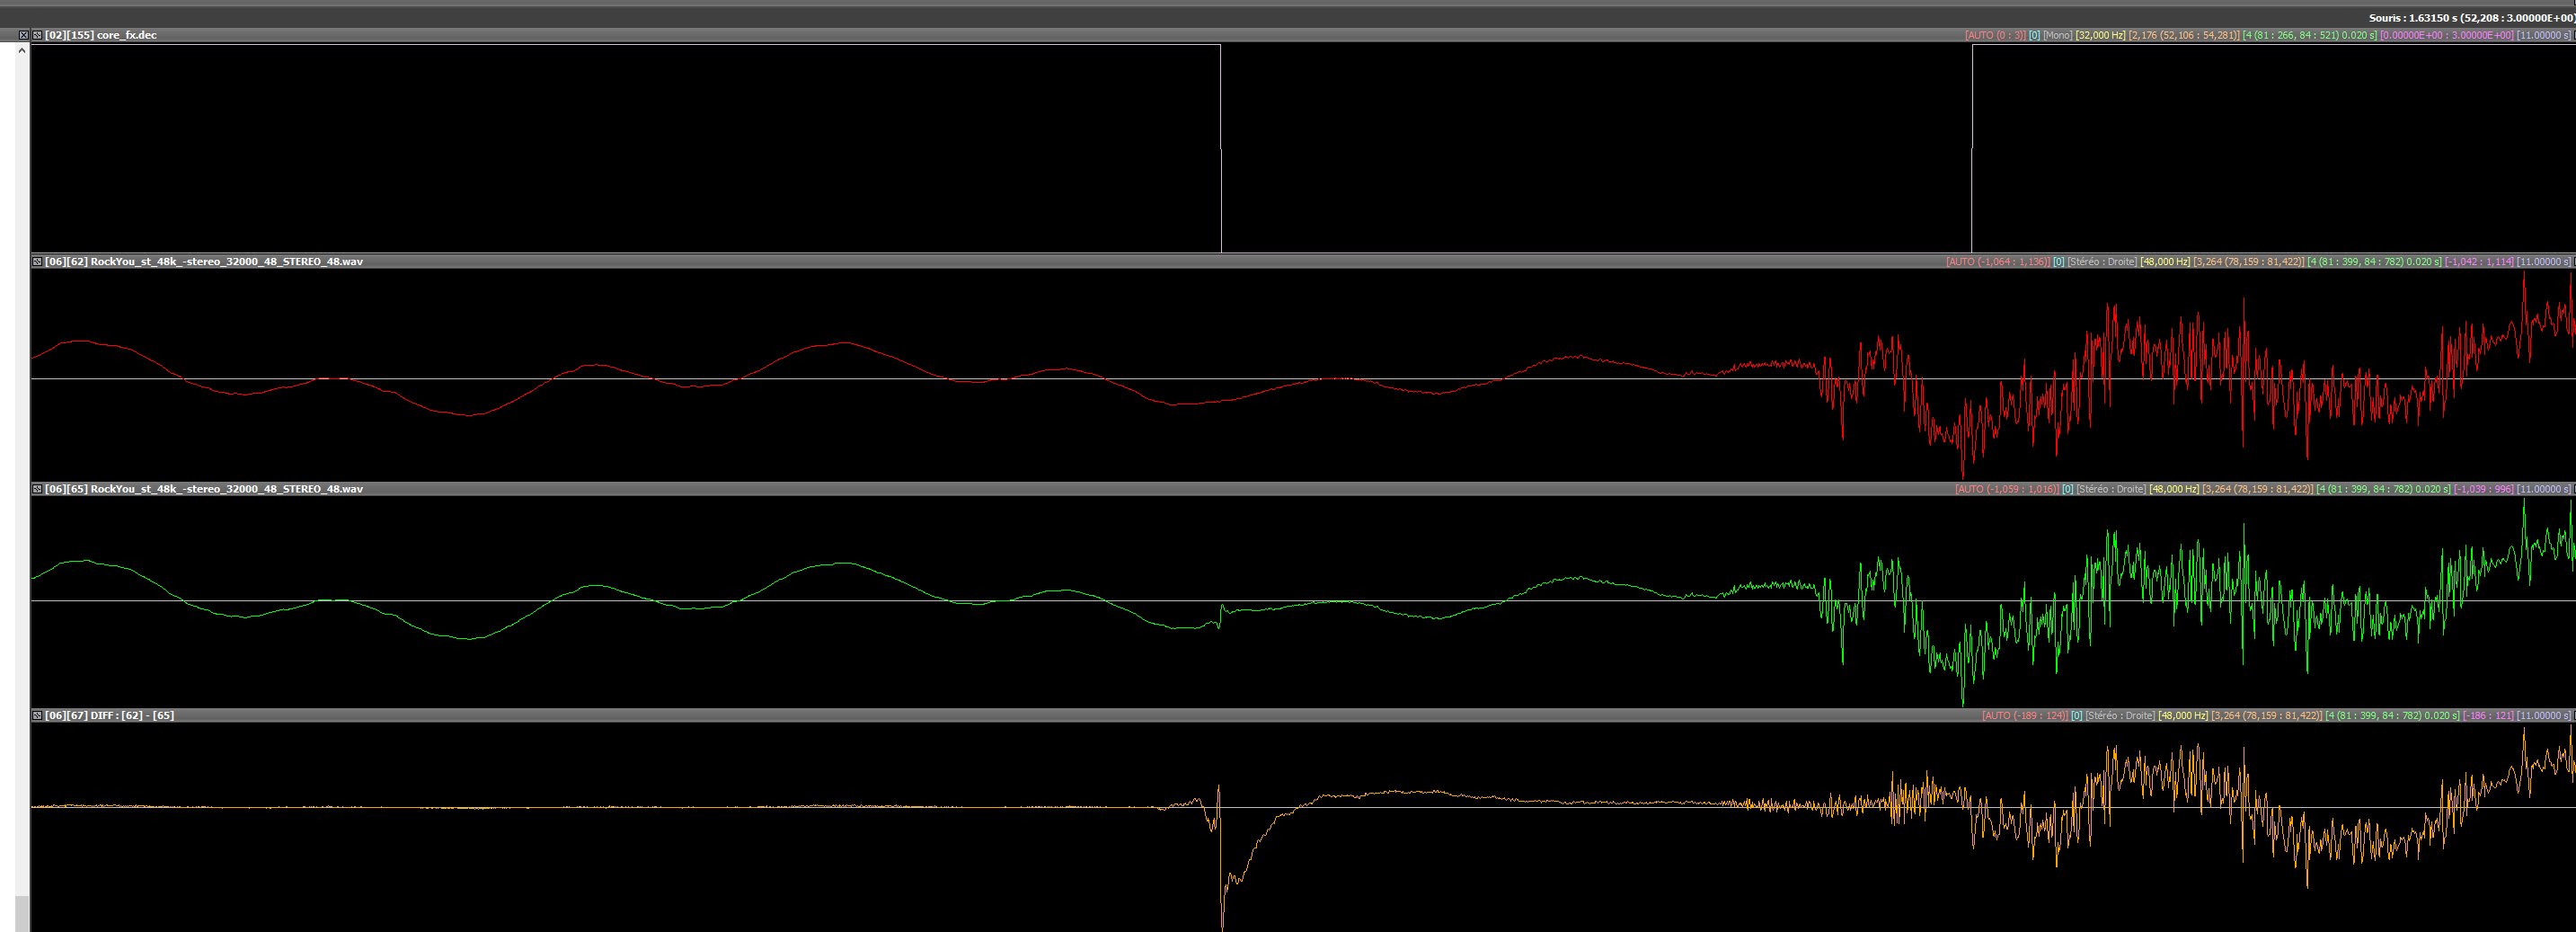
Task: Close the track group with X icon
Action: (x=23, y=35)
